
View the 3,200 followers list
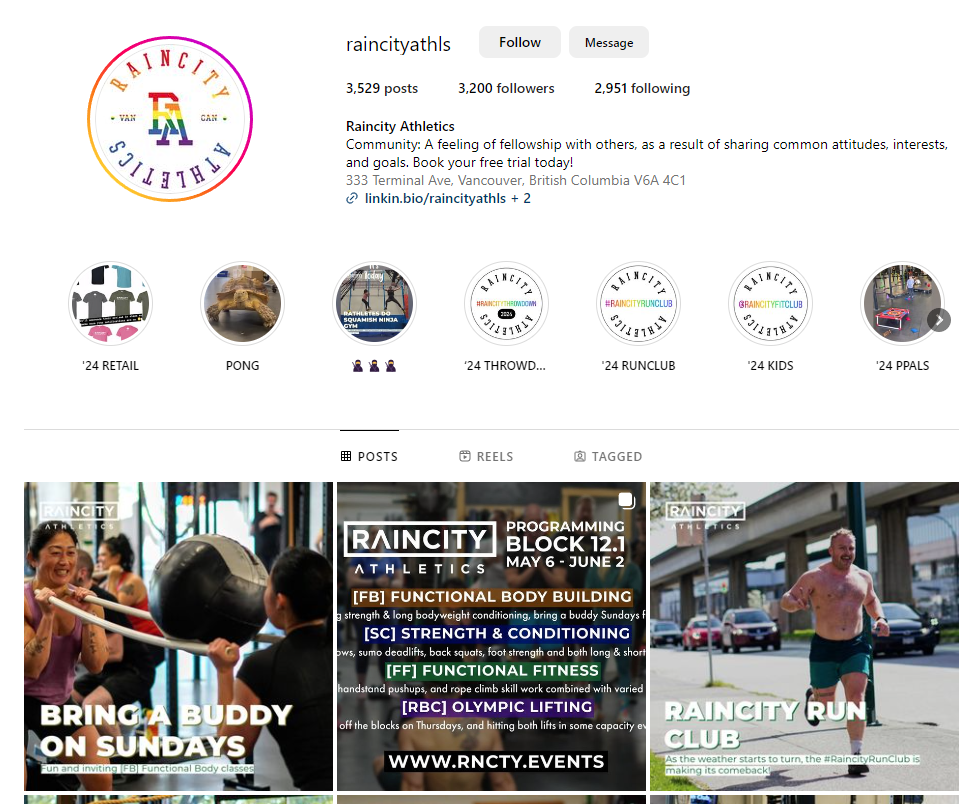coord(506,88)
